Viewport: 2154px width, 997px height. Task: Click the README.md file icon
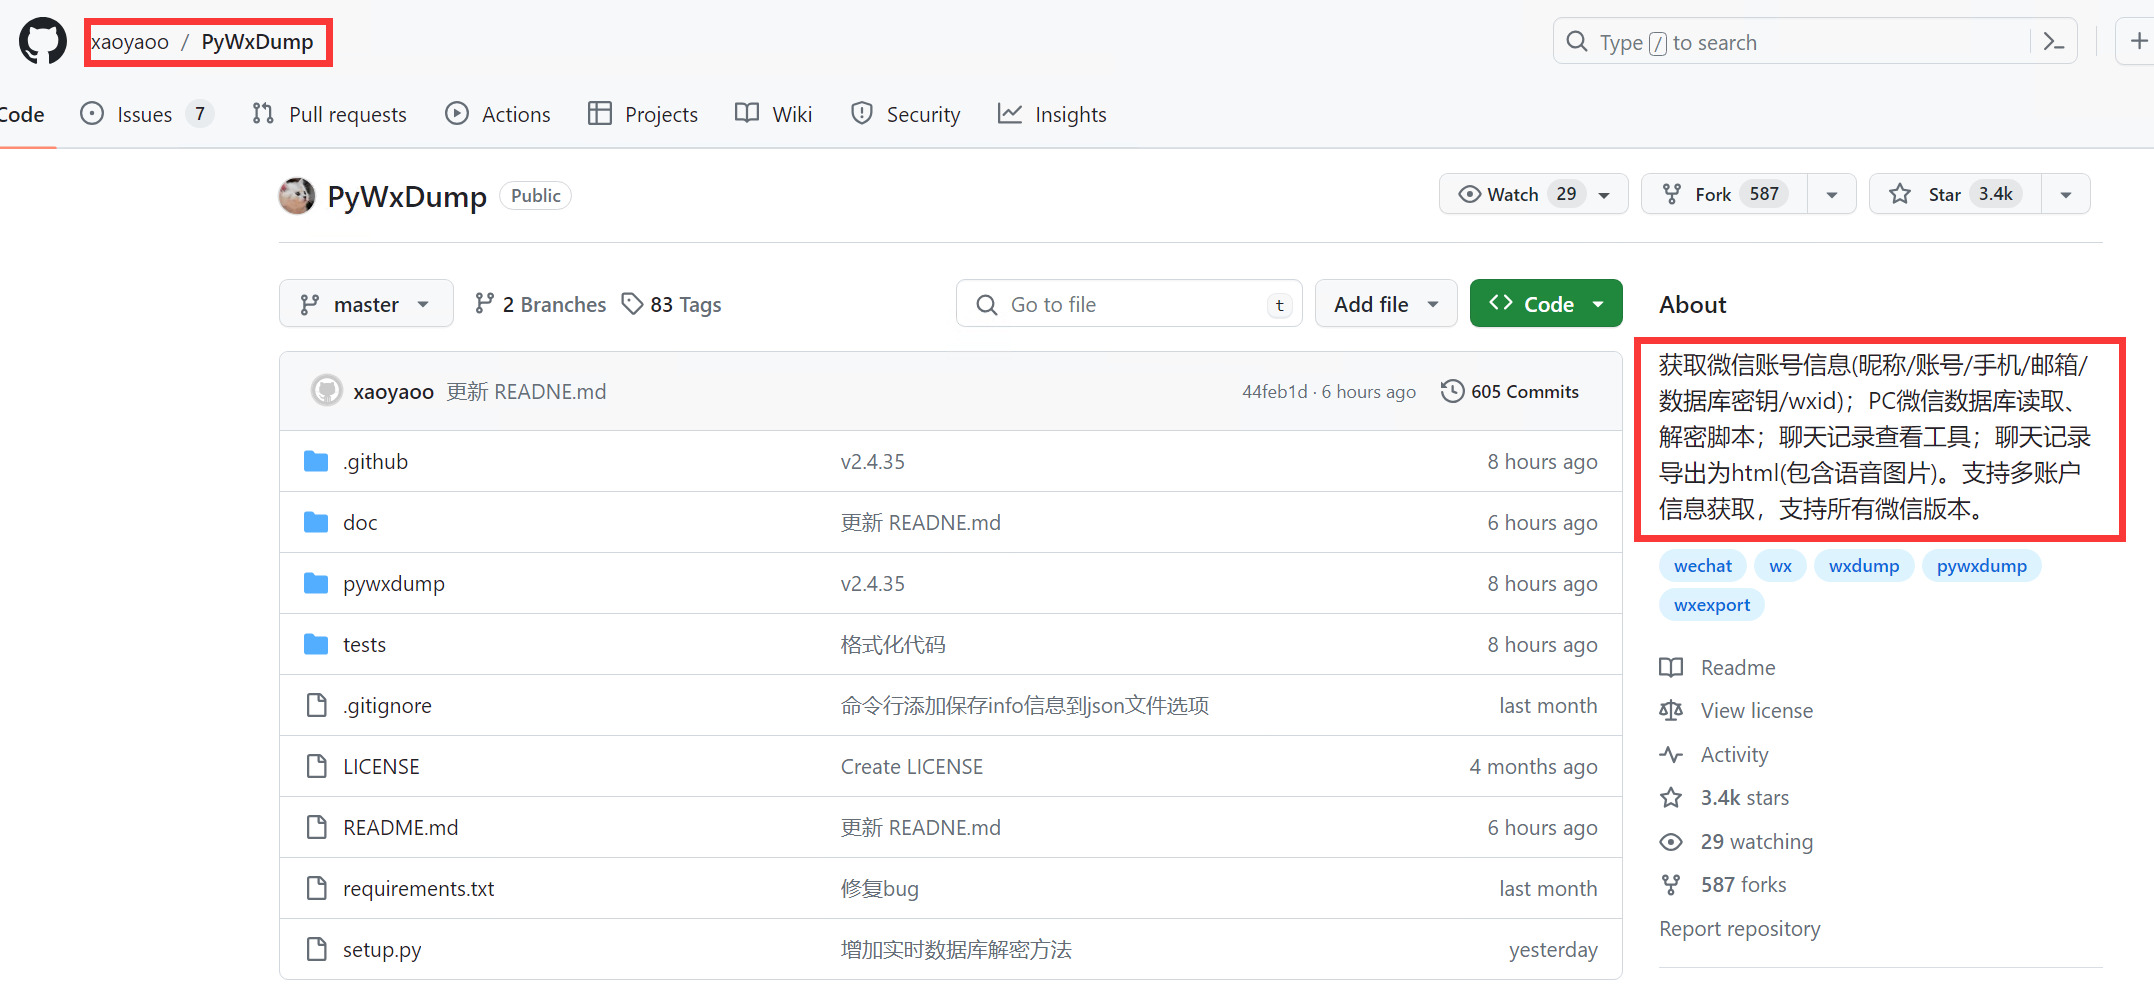coord(317,827)
